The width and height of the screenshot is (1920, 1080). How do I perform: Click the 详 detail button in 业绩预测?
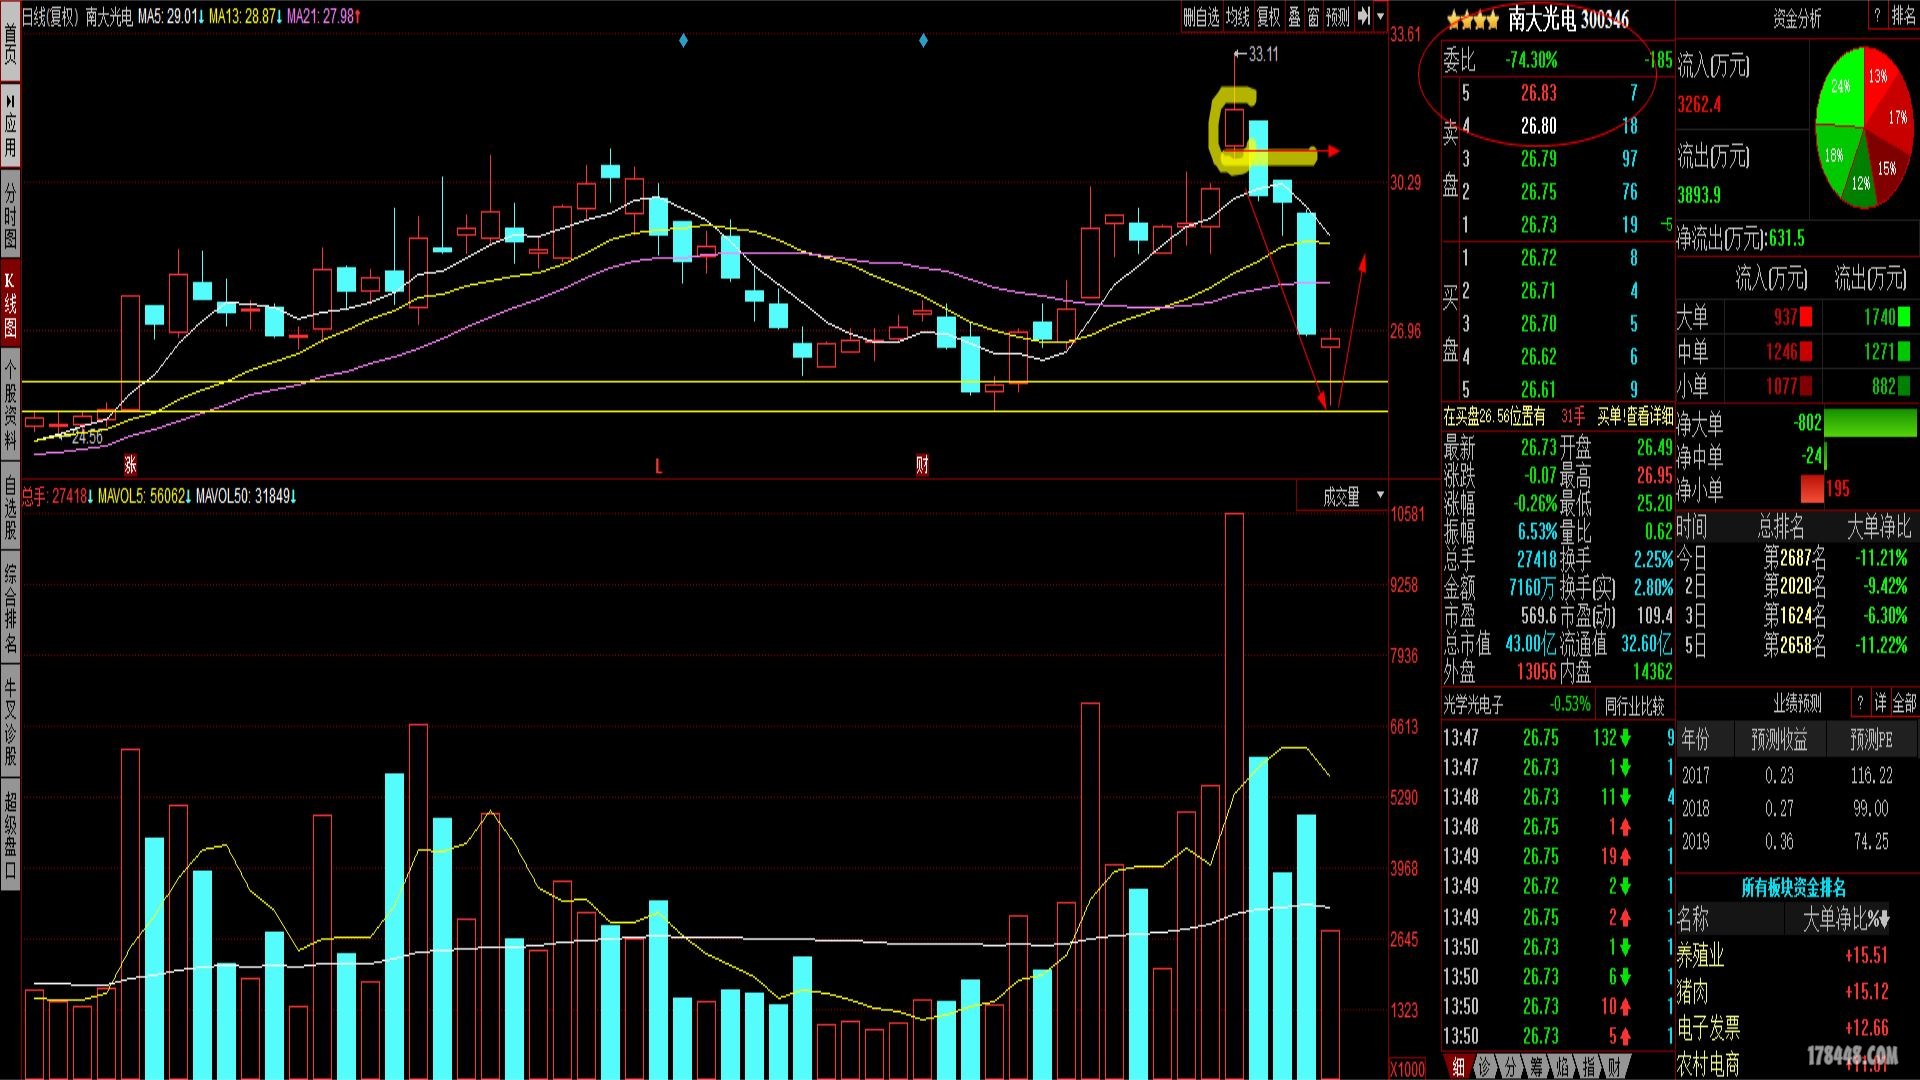point(1881,703)
